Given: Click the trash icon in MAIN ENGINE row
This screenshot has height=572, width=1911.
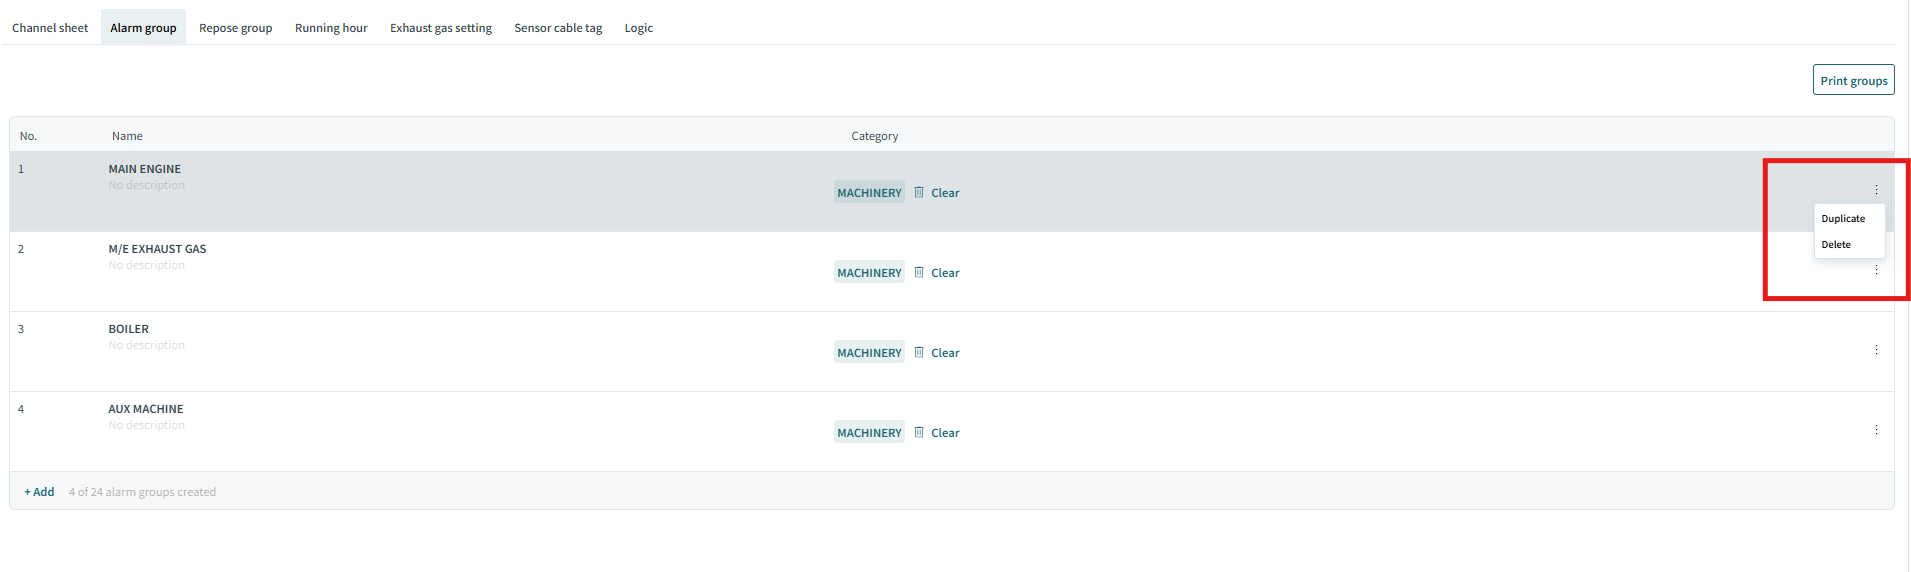Looking at the screenshot, I should [x=919, y=192].
